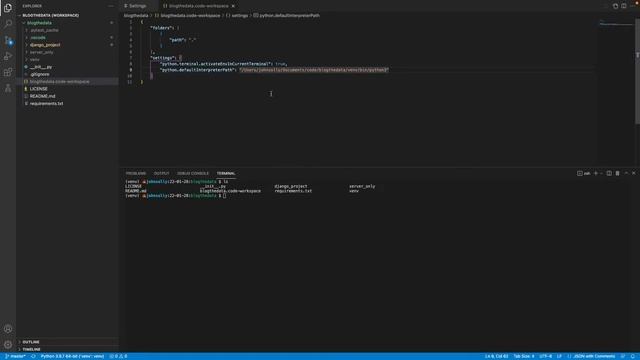Close the terminal panel
Screen dimensions: 640x360
(x=633, y=173)
